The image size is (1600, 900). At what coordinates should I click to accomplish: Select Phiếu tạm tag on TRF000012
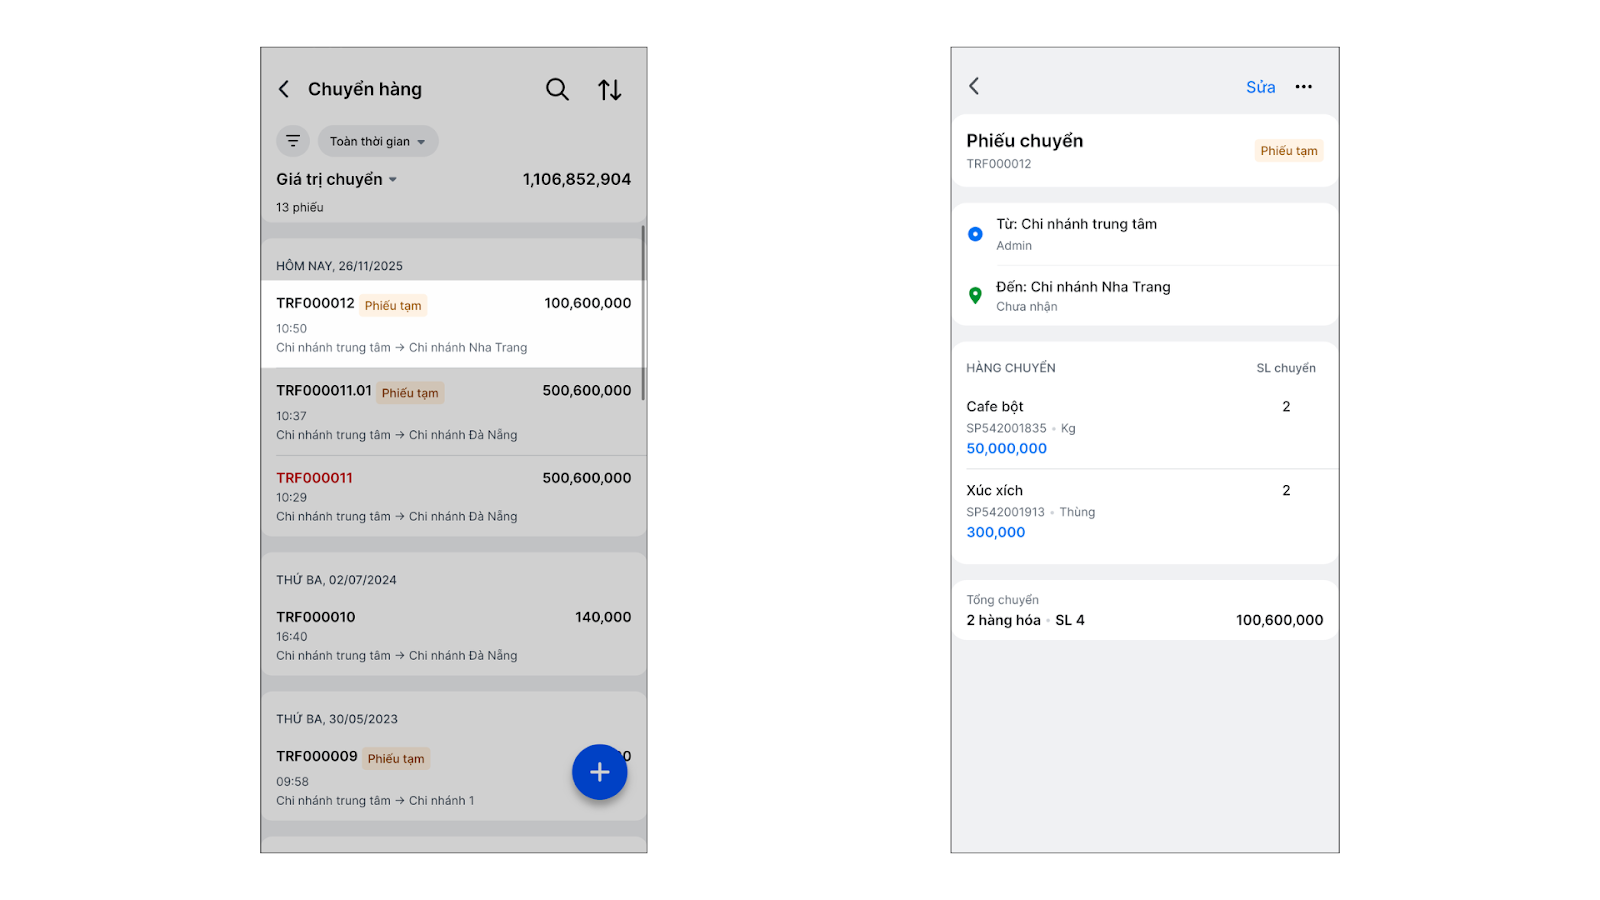(393, 305)
